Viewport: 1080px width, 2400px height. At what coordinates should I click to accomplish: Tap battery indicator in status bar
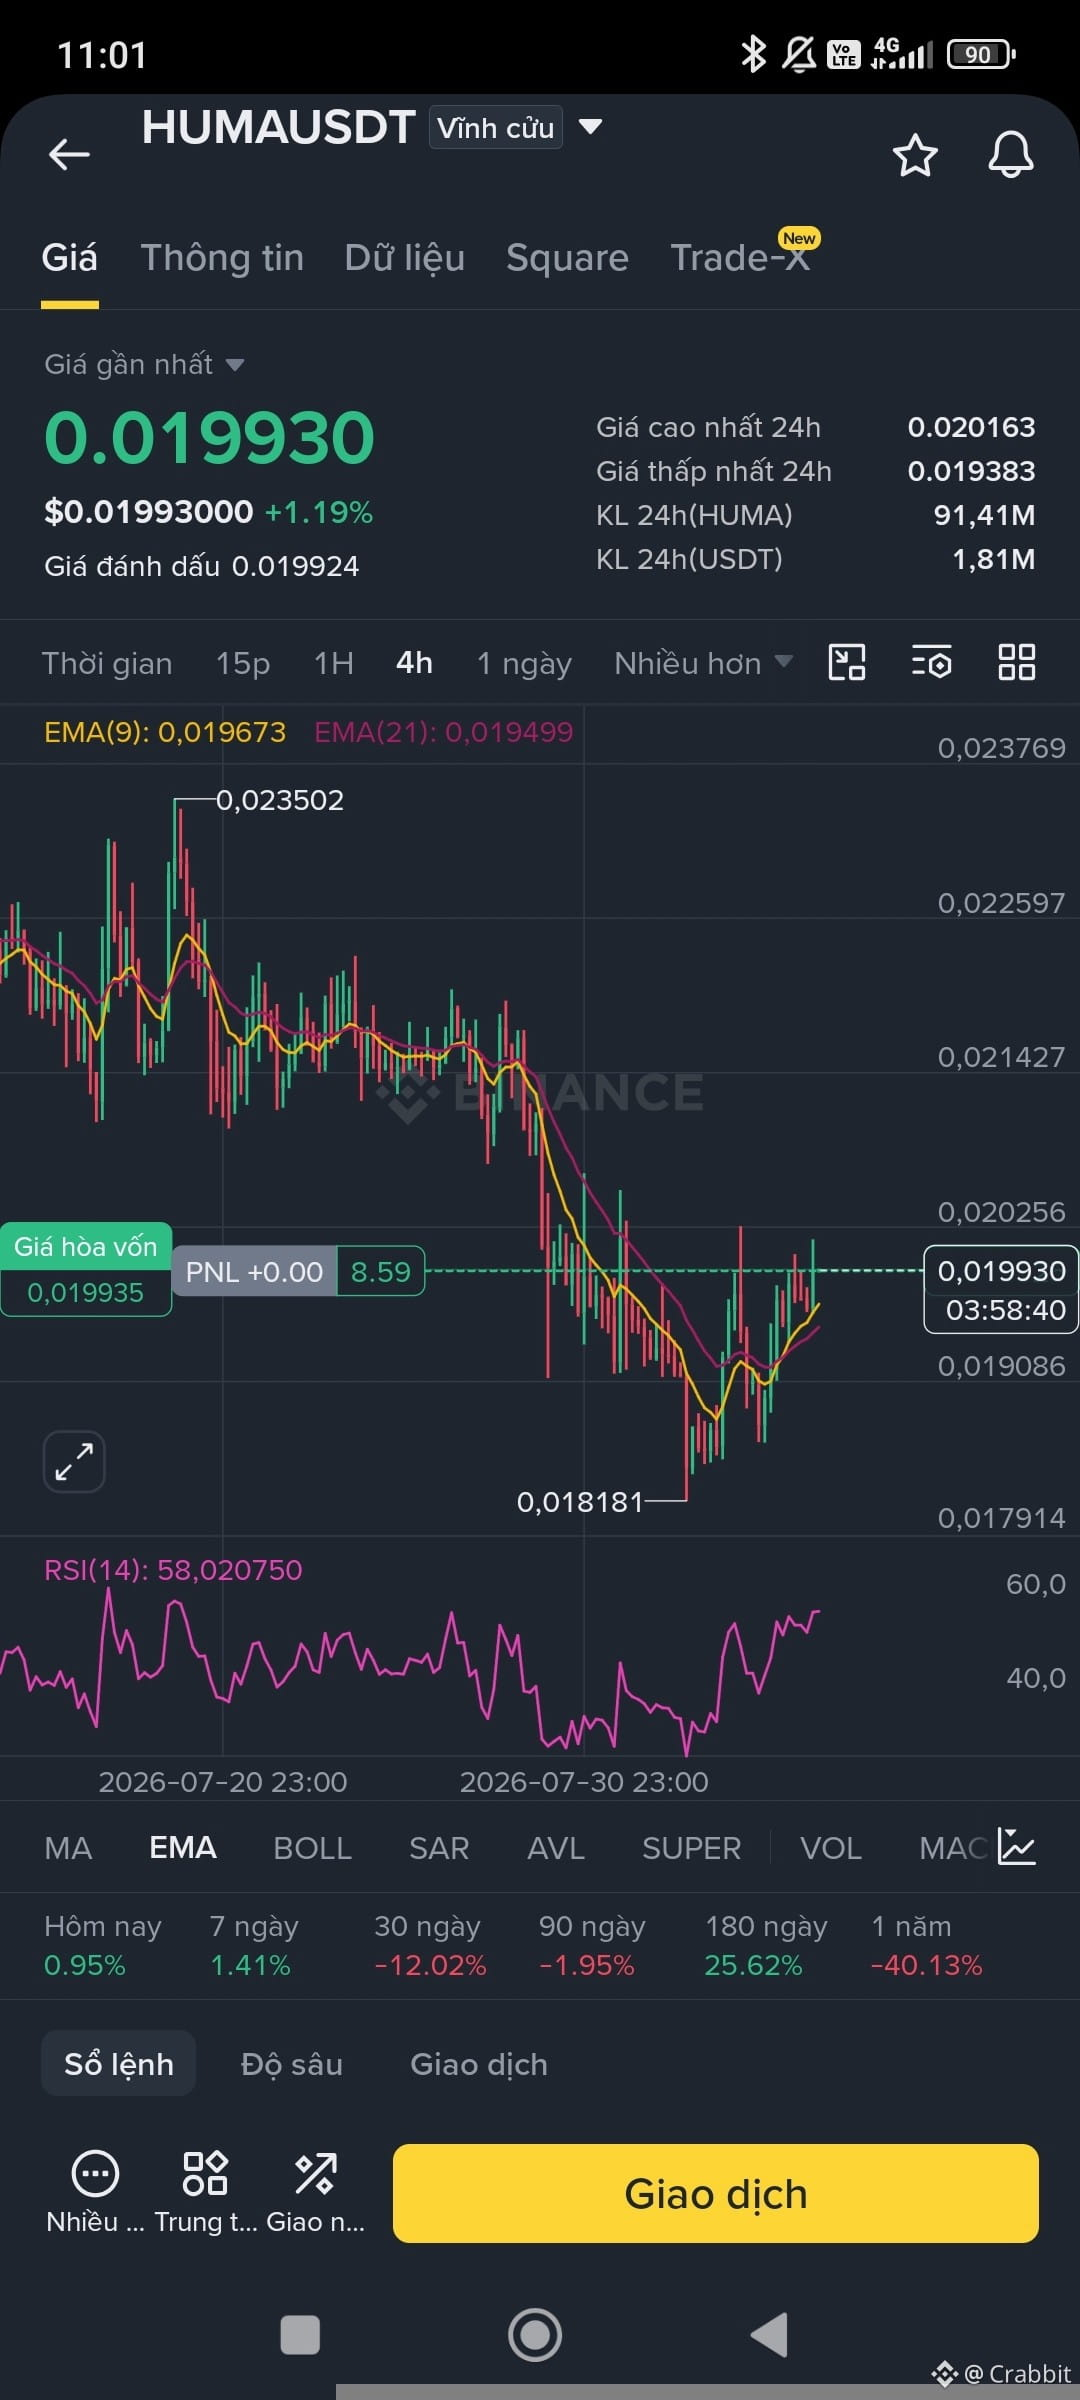[x=981, y=54]
